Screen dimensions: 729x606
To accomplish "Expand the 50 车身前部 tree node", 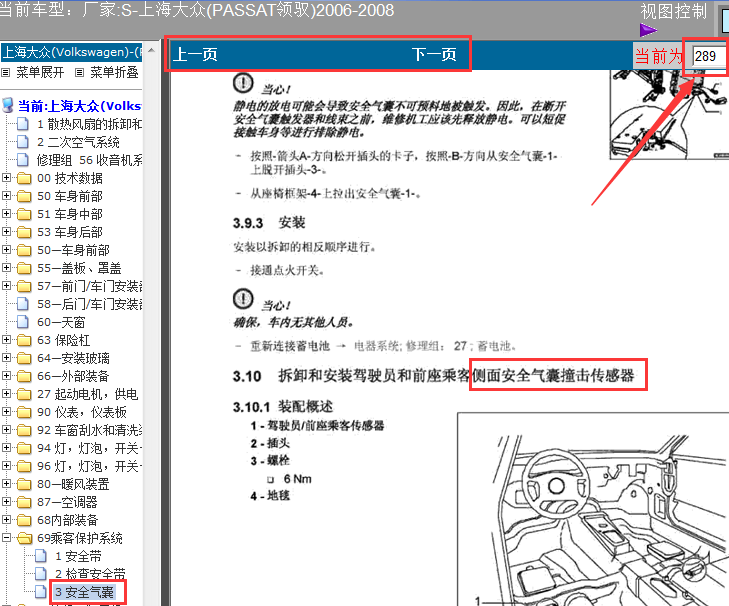I will click(x=7, y=196).
